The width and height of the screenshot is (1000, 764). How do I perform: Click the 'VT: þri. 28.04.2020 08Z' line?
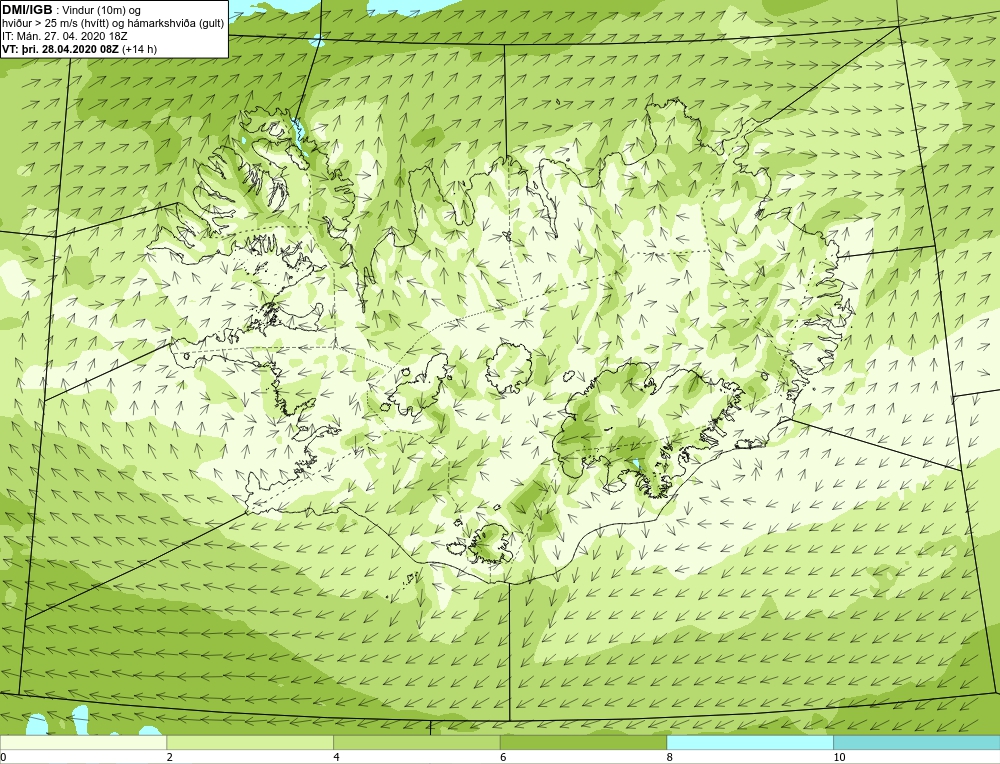tap(61, 49)
